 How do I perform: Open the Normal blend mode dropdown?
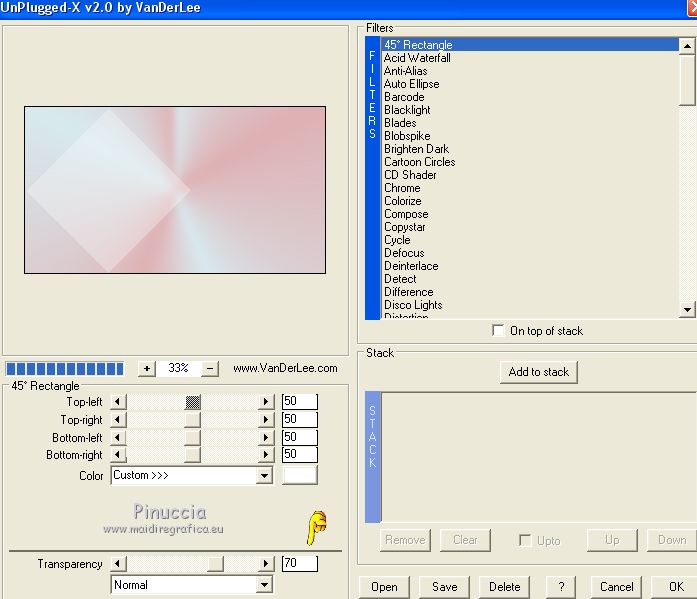click(264, 585)
